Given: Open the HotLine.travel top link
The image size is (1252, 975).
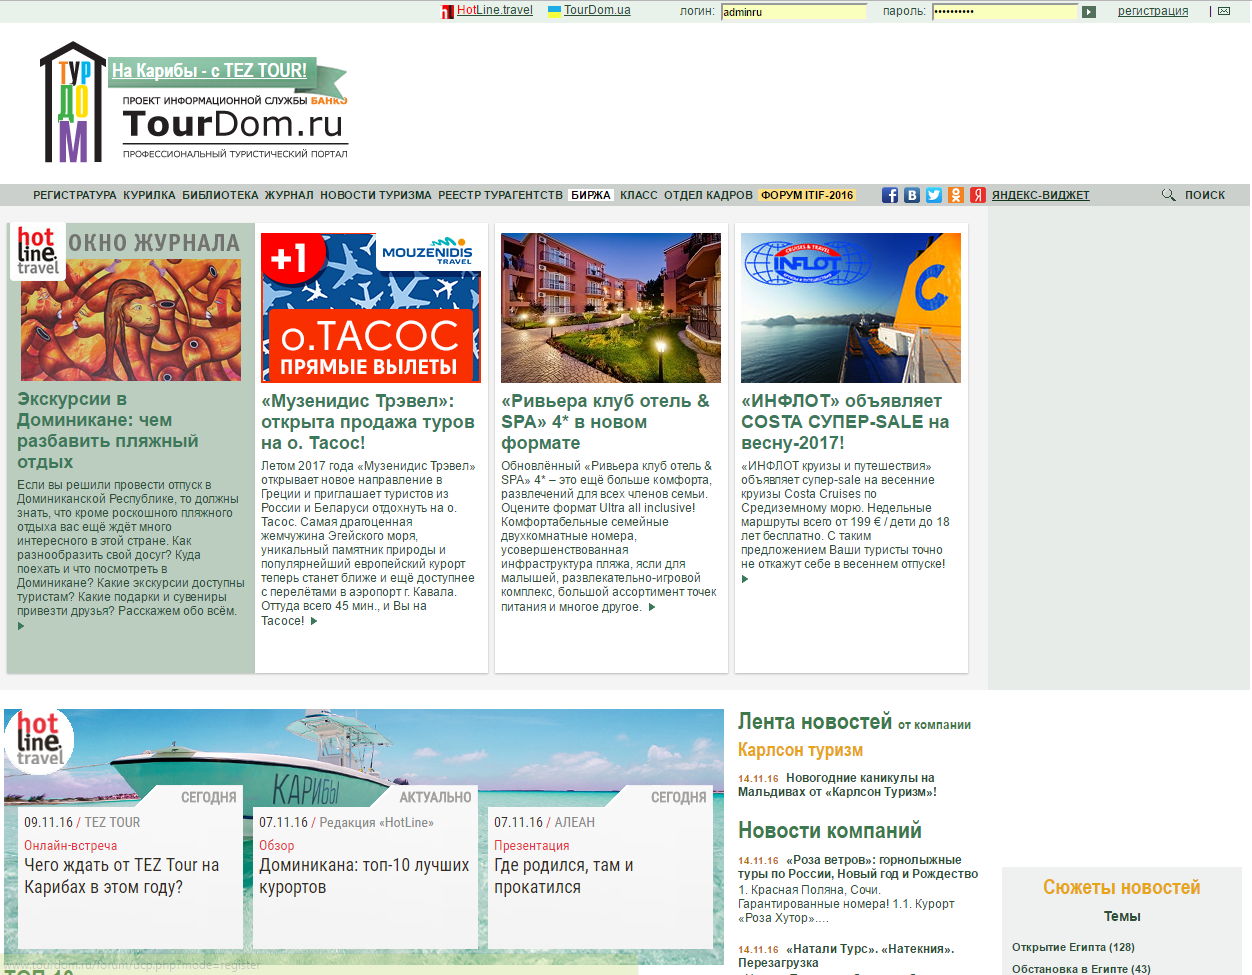Looking at the screenshot, I should tap(495, 10).
